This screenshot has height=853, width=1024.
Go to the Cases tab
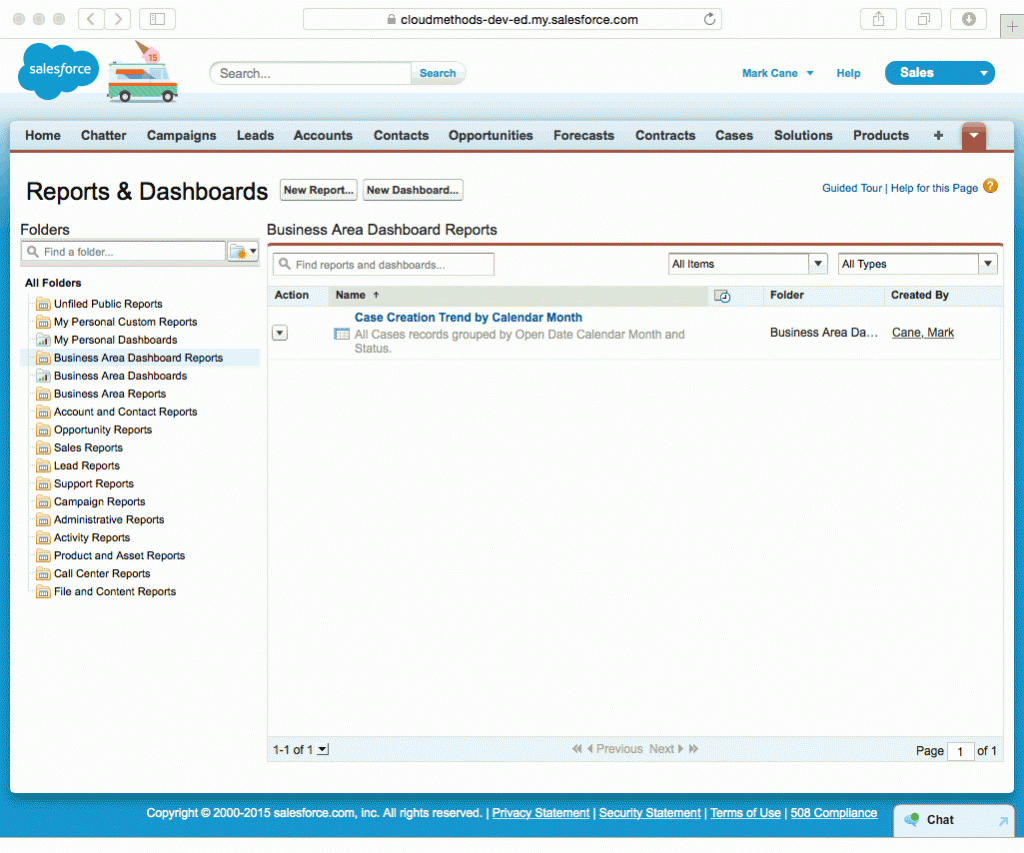tap(734, 135)
